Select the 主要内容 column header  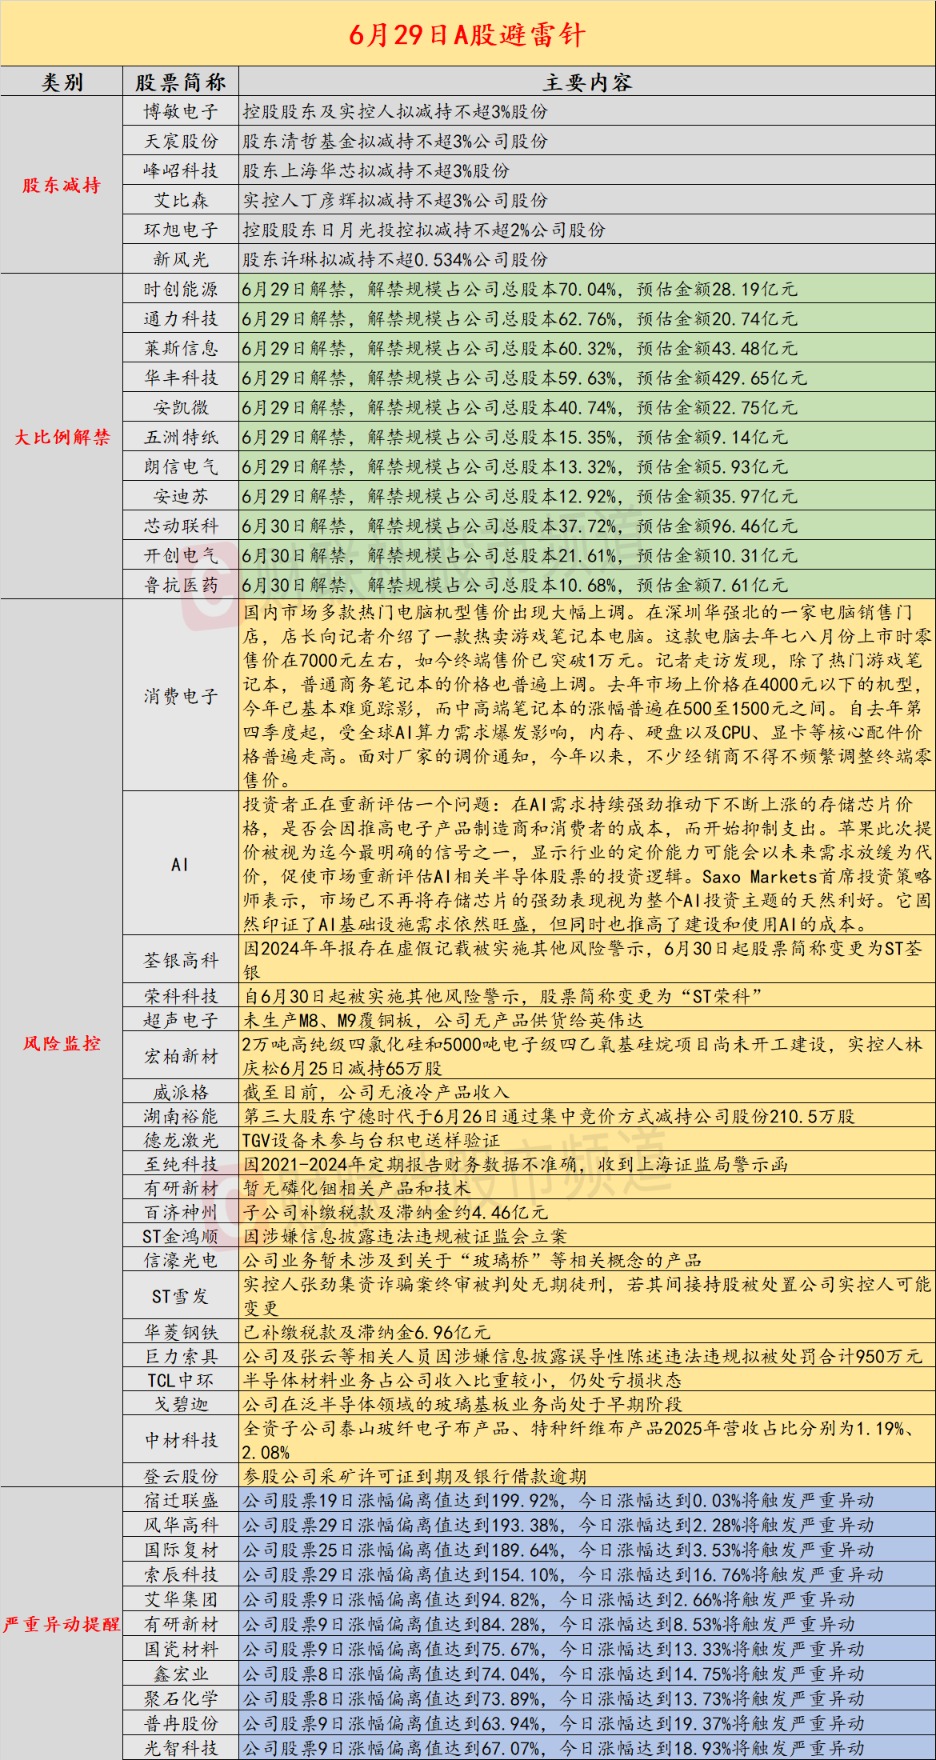coord(588,82)
